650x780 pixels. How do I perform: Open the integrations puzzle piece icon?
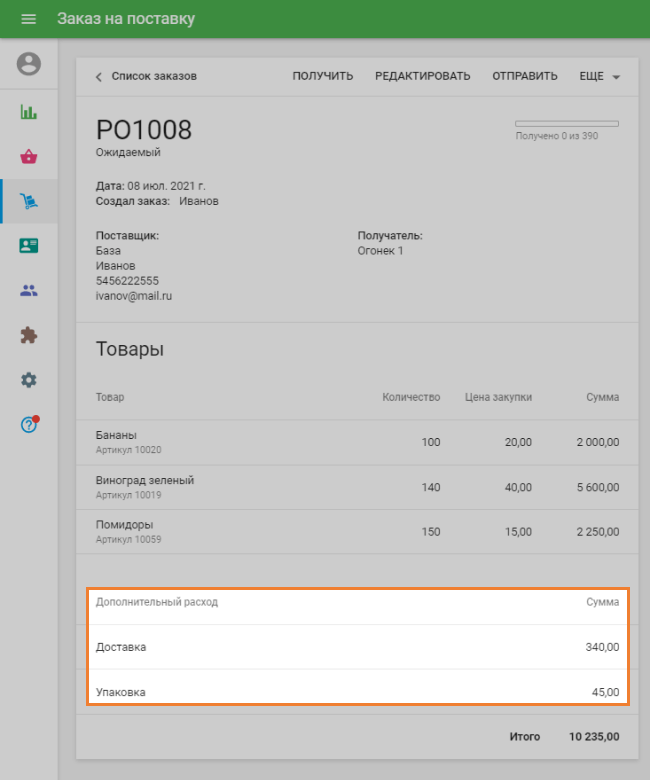point(29,336)
